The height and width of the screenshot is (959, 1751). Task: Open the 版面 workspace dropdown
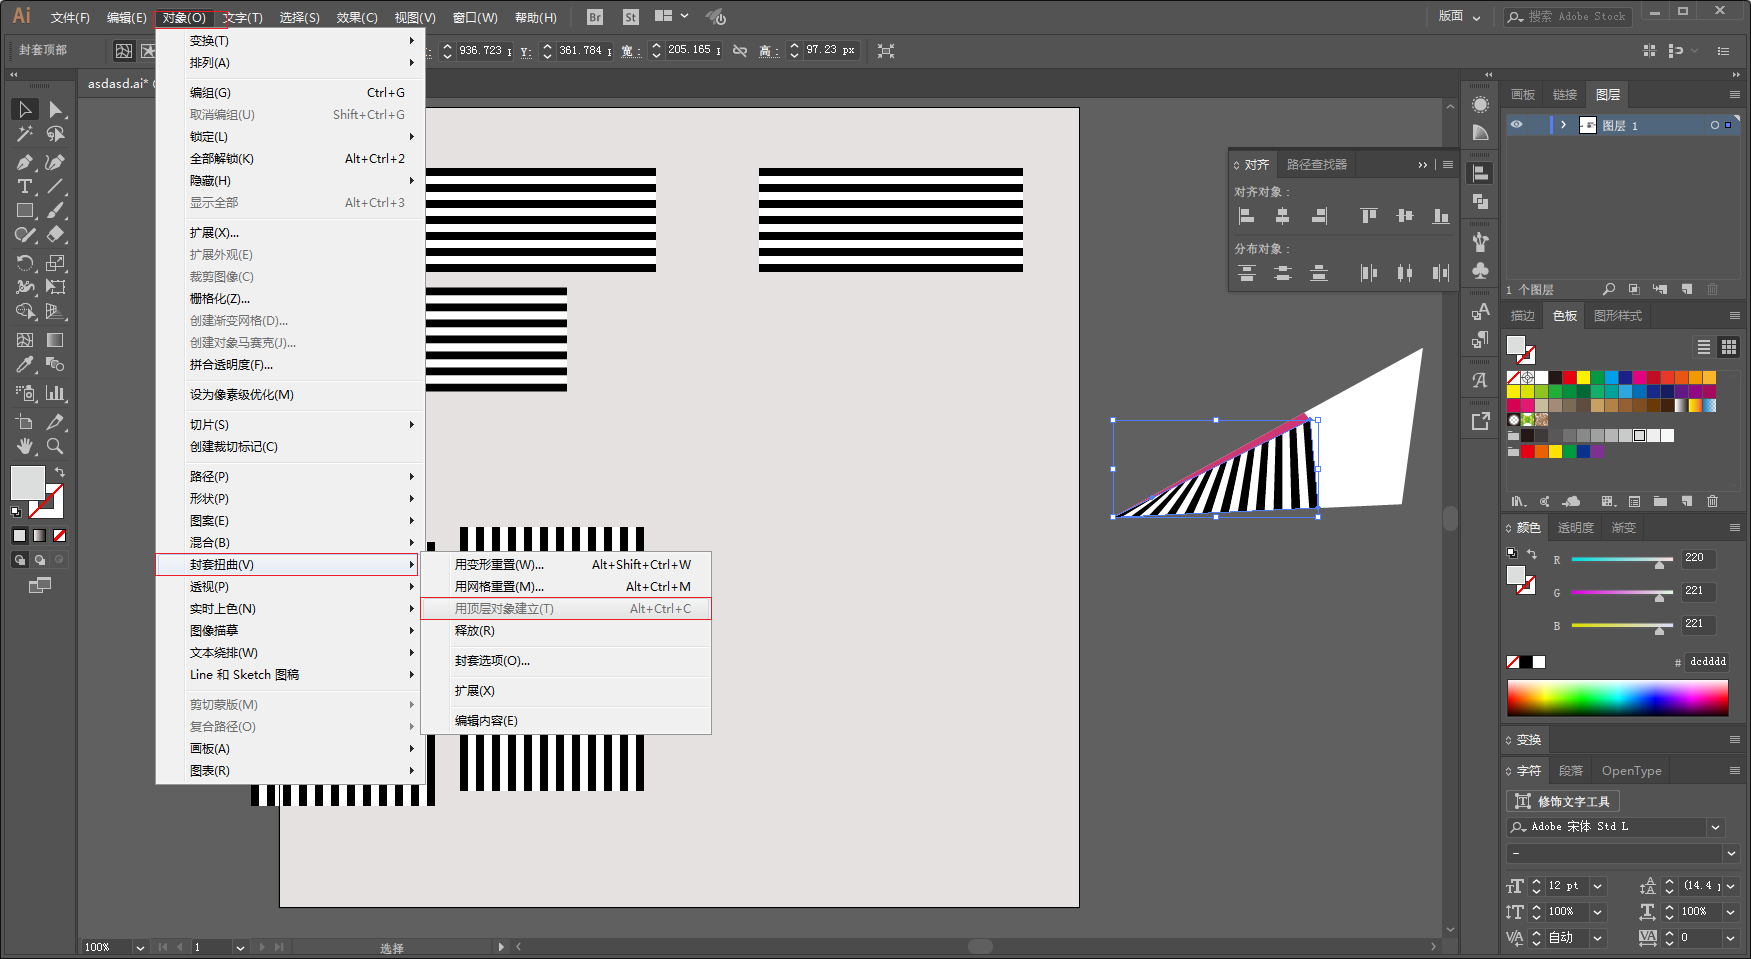pos(1459,16)
